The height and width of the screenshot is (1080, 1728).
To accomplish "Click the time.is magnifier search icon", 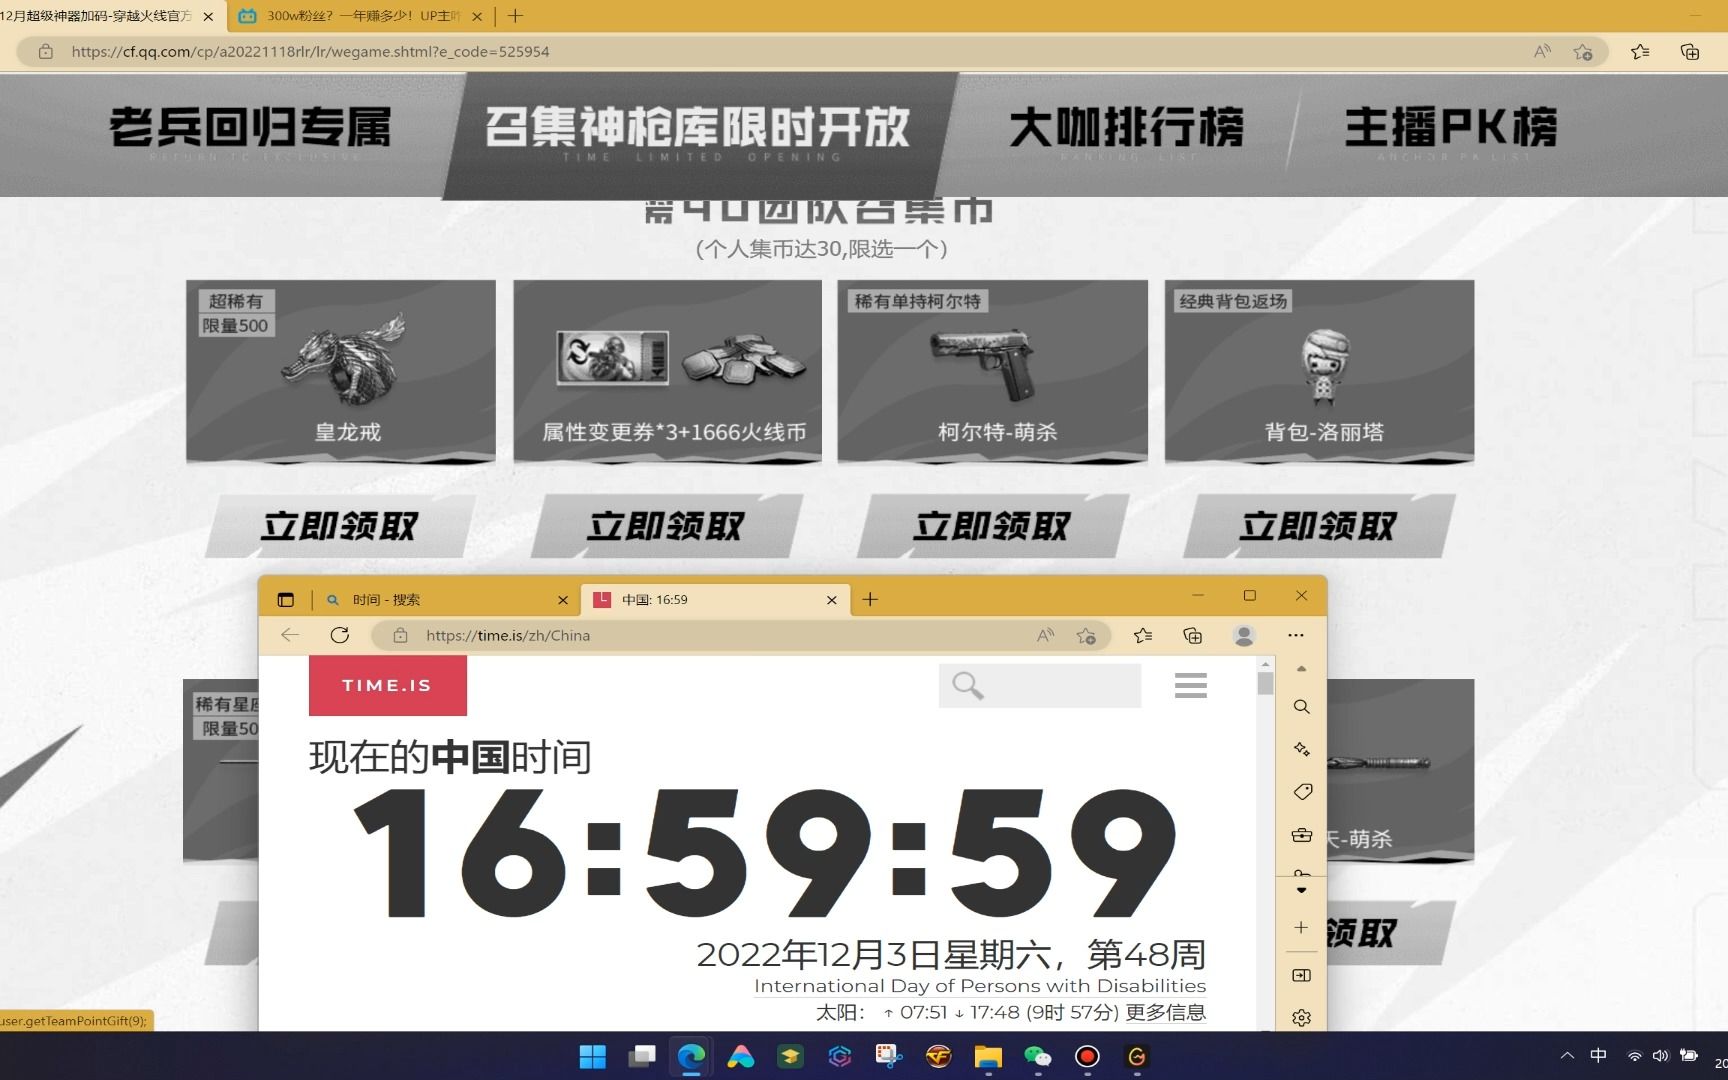I will [x=967, y=686].
